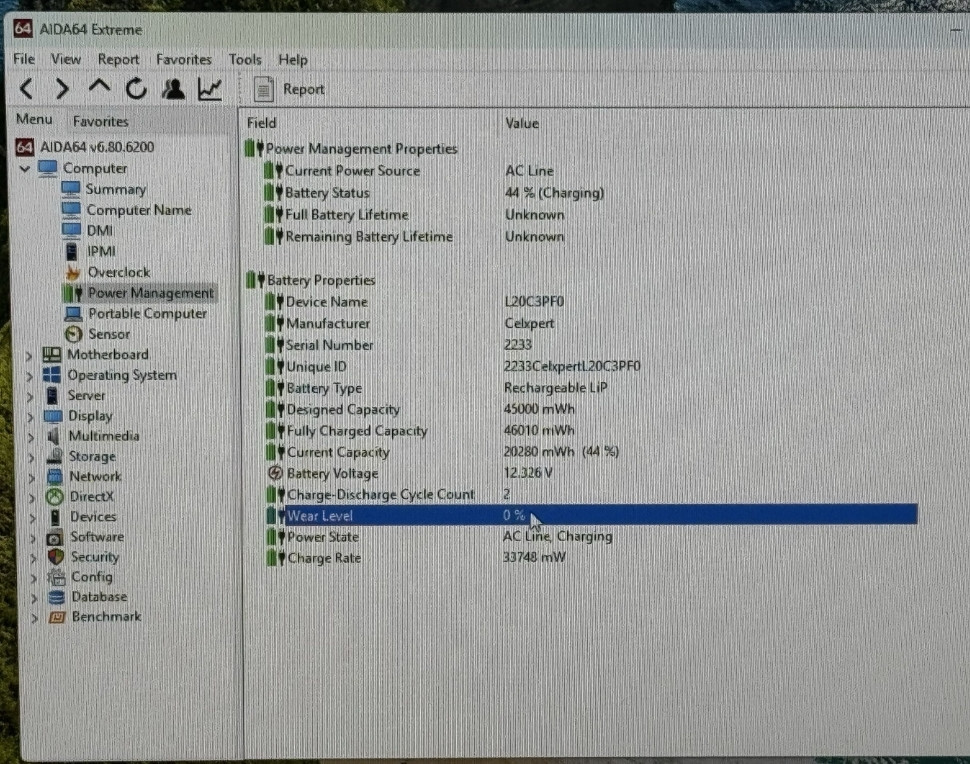Go up one level with up arrow
The width and height of the screenshot is (970, 764).
[99, 88]
